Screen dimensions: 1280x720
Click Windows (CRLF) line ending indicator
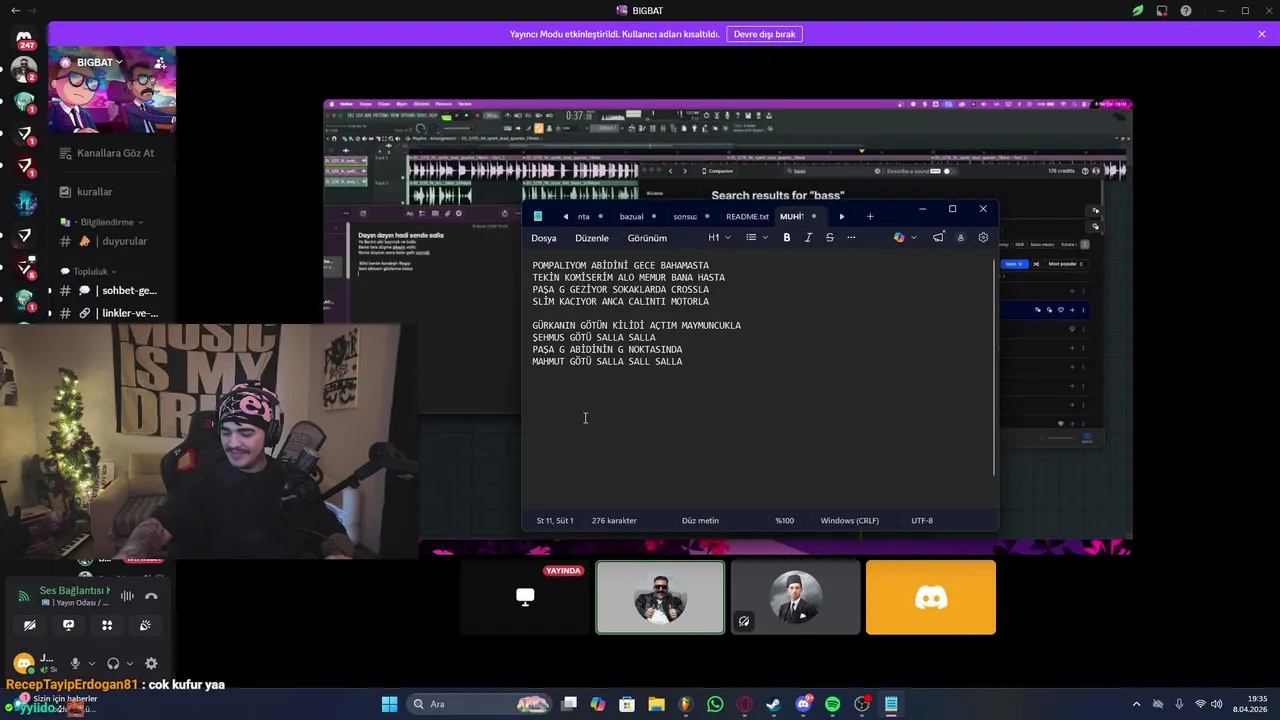point(850,520)
